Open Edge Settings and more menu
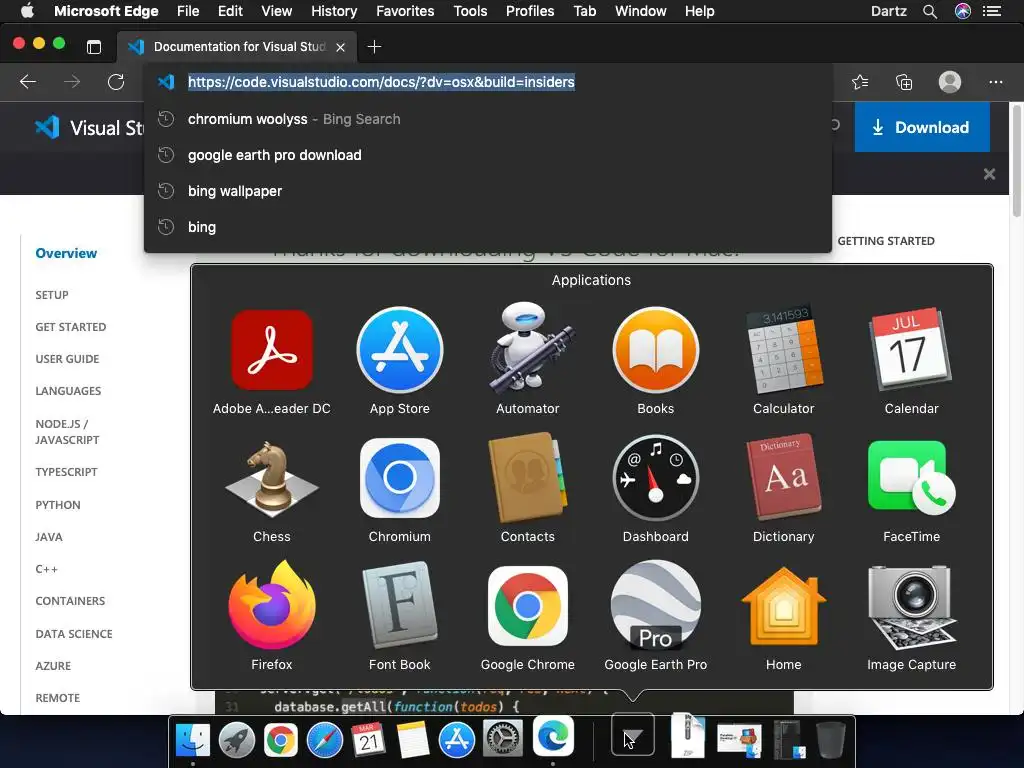1024x768 pixels. point(995,82)
